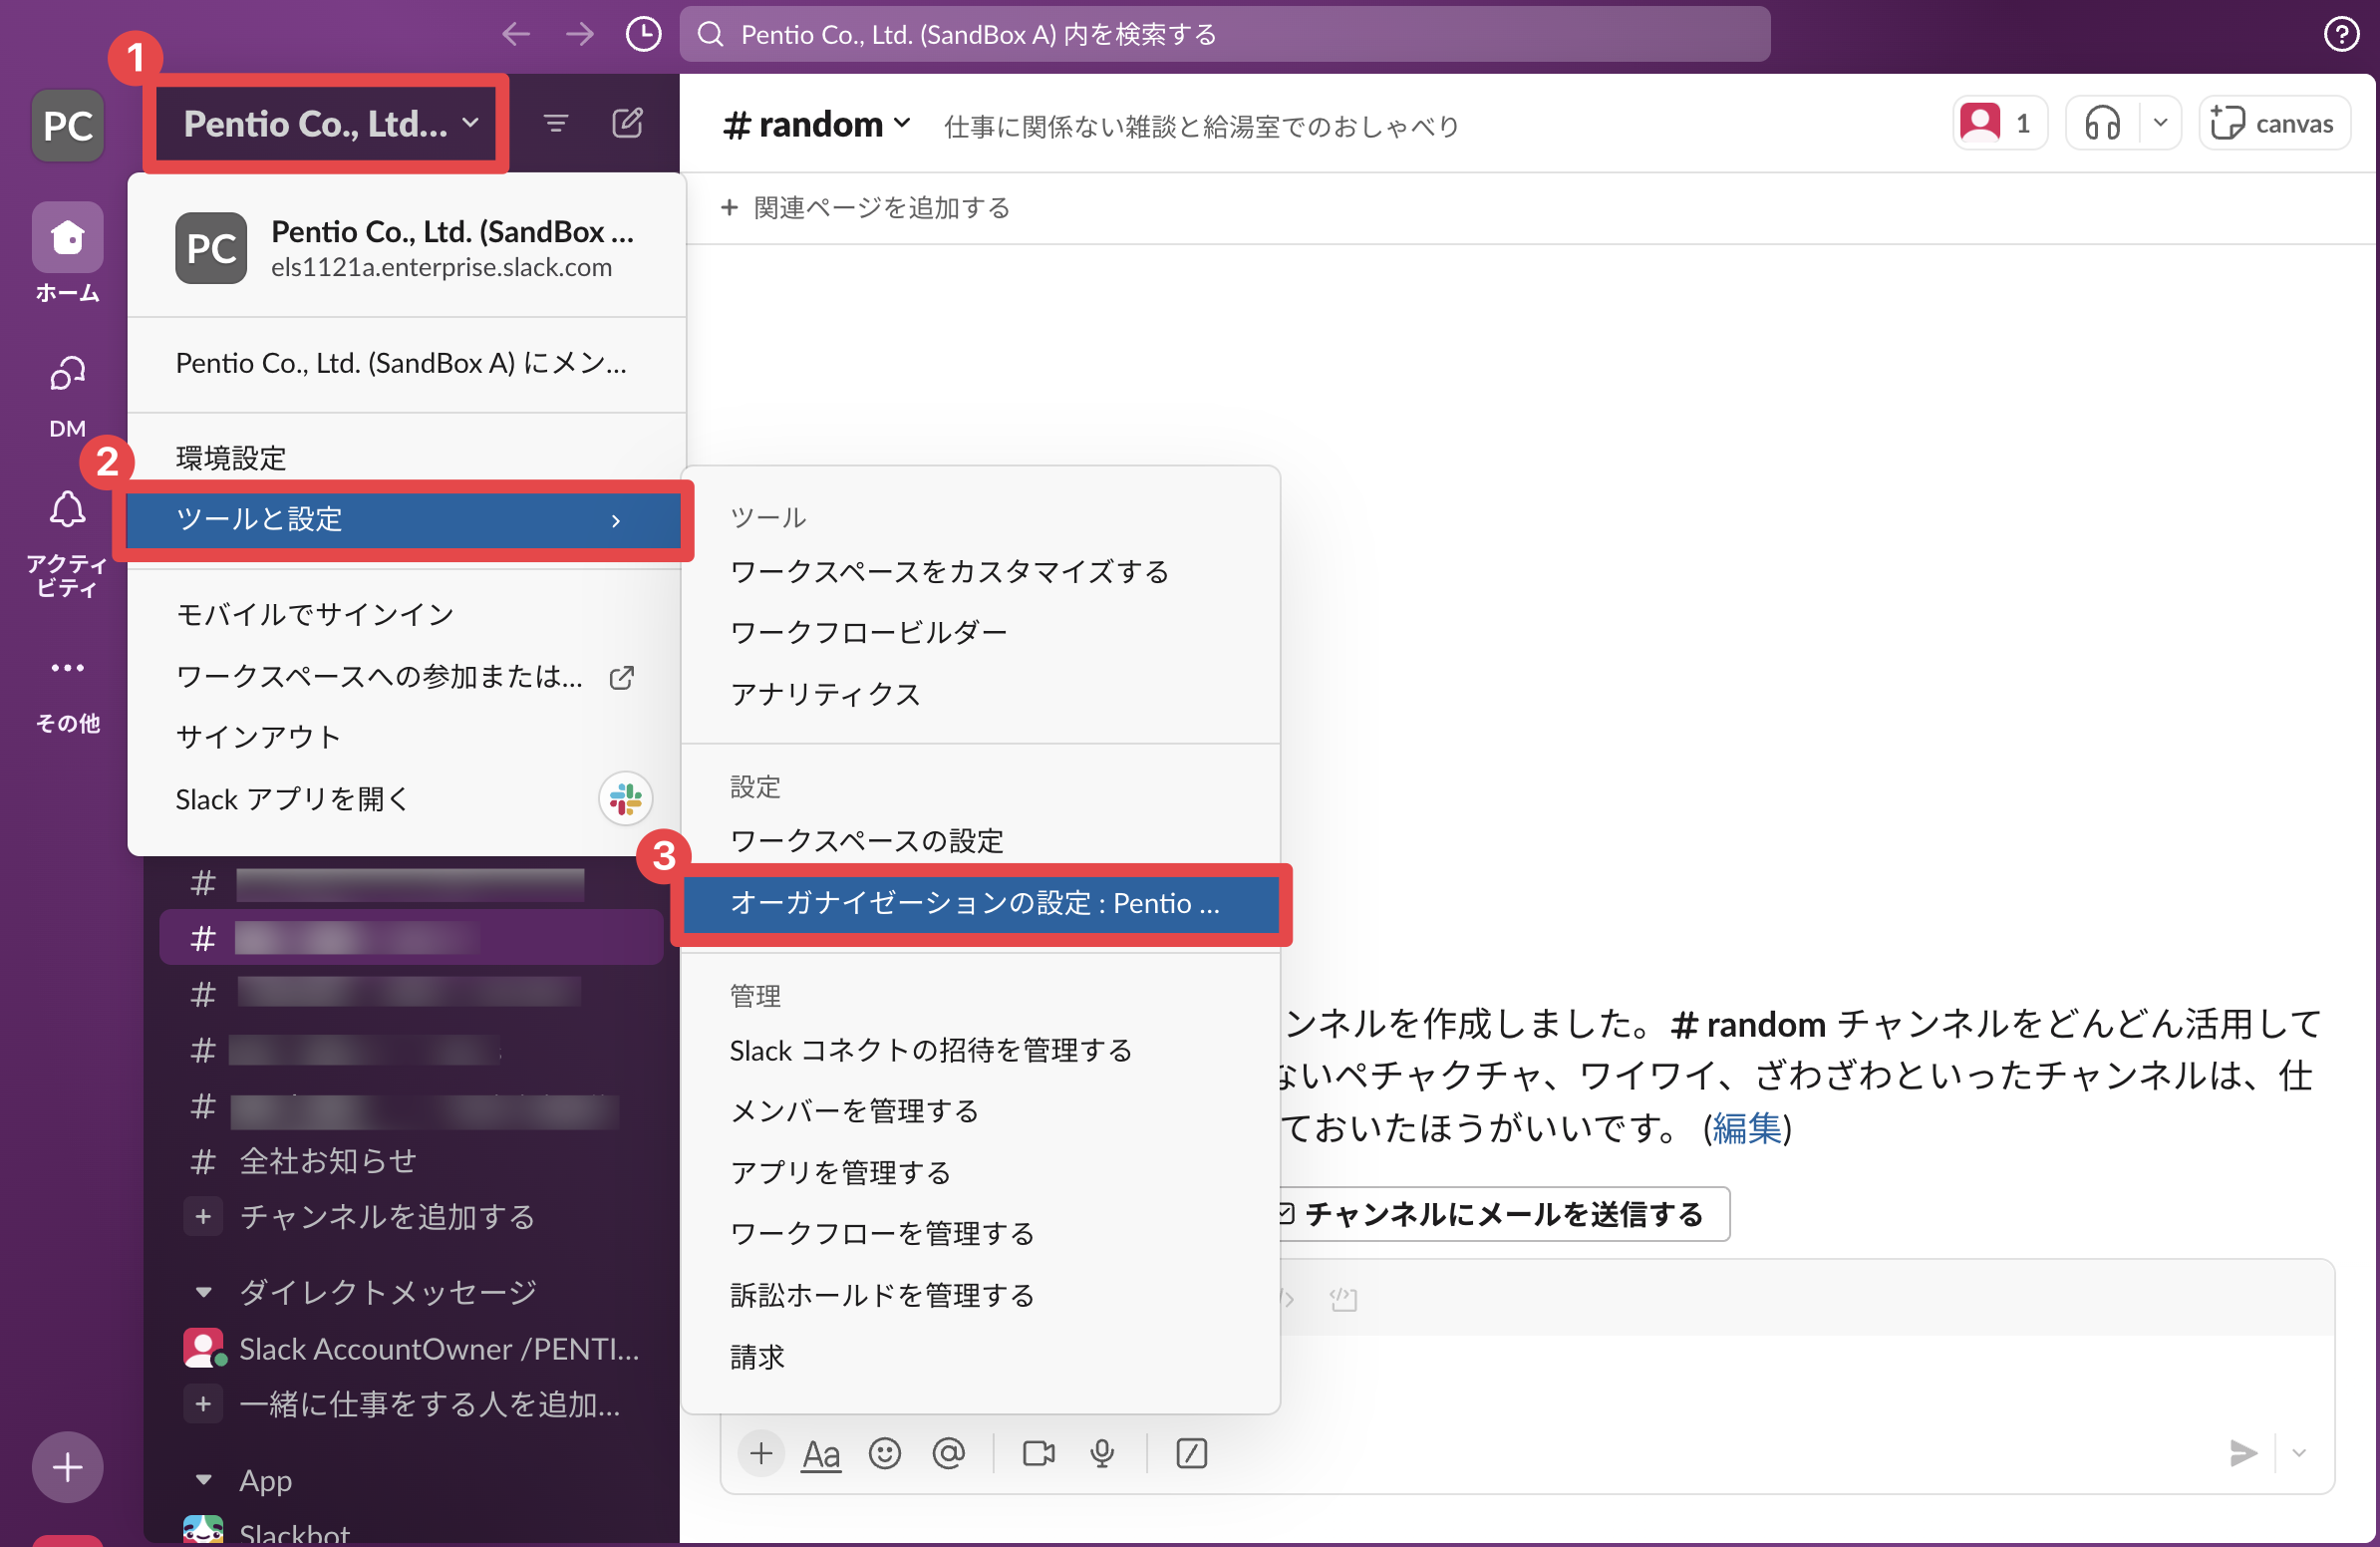Open help question mark icon

(2341, 35)
